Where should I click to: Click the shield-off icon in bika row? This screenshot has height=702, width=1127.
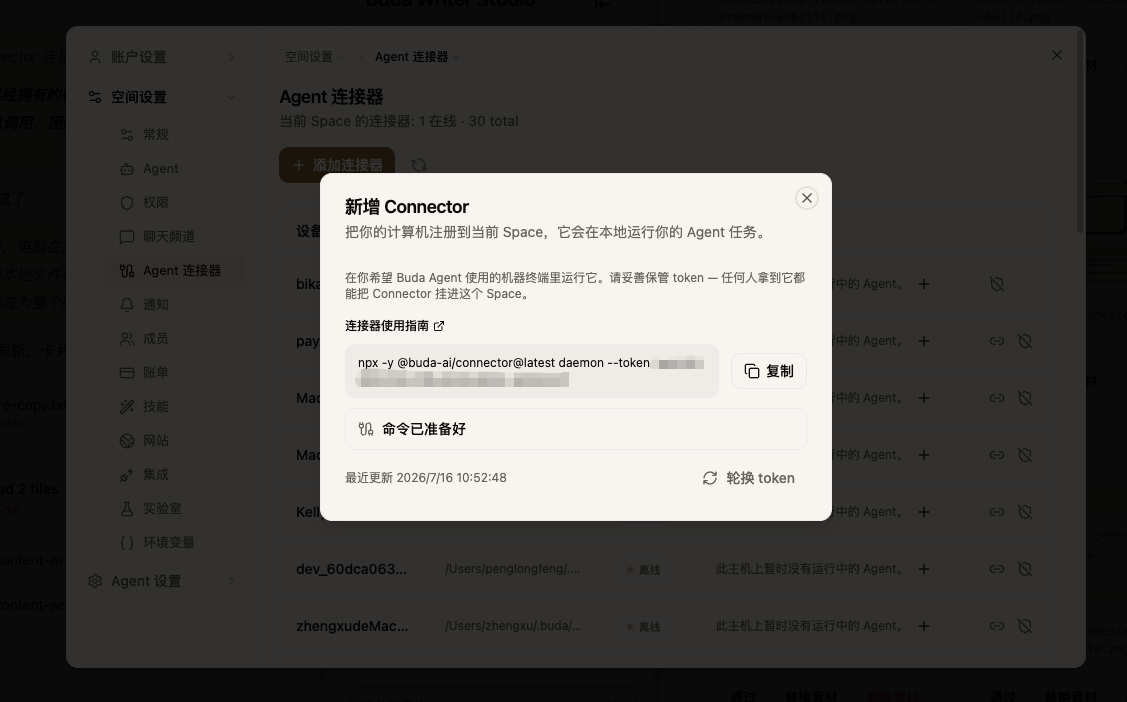pyautogui.click(x=997, y=285)
